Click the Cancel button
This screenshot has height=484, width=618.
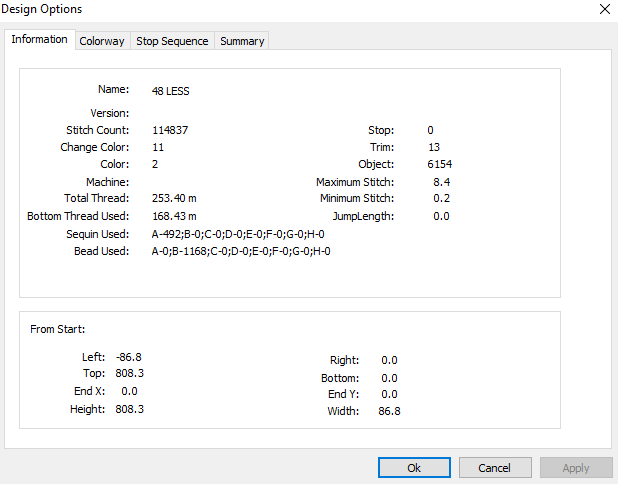[495, 468]
